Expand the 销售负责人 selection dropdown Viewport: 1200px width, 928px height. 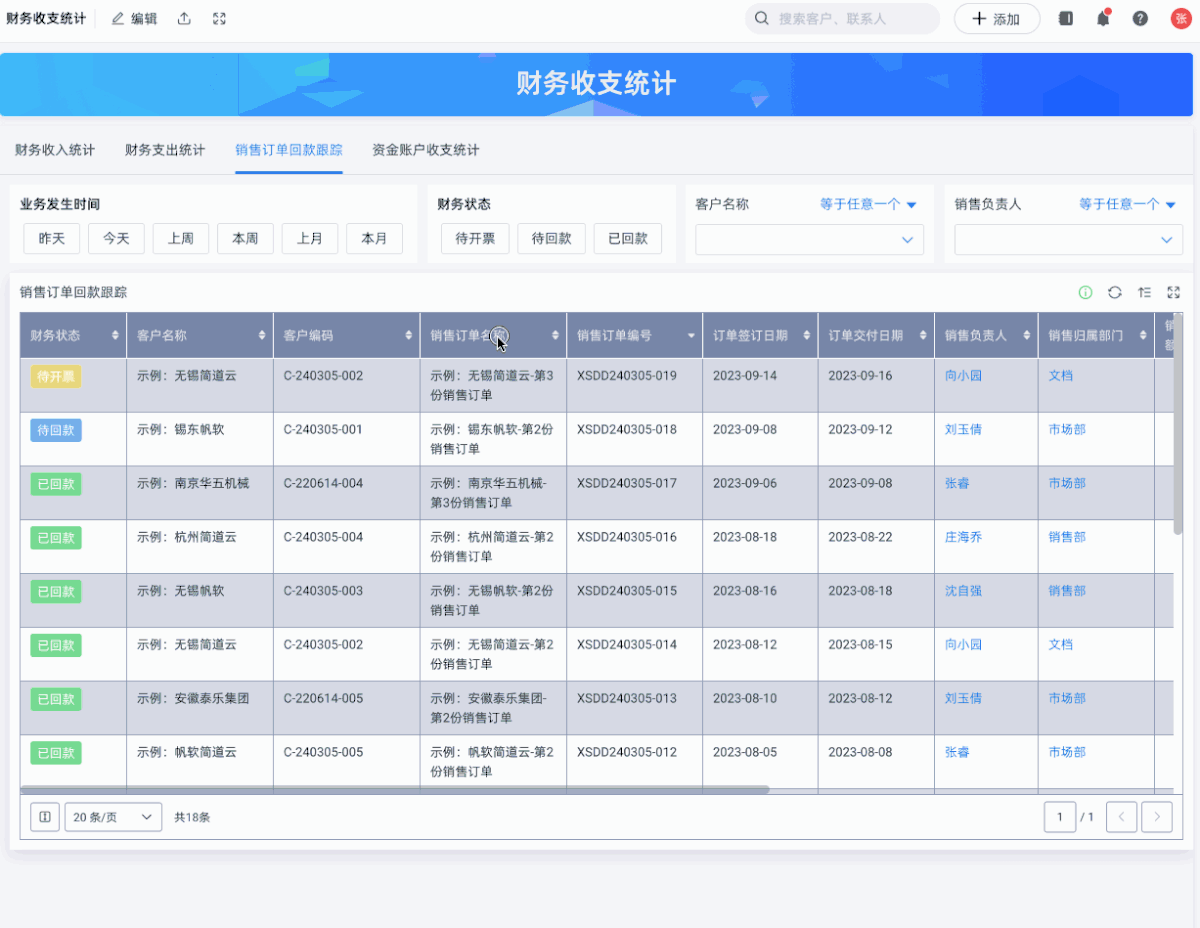pyautogui.click(x=1066, y=240)
